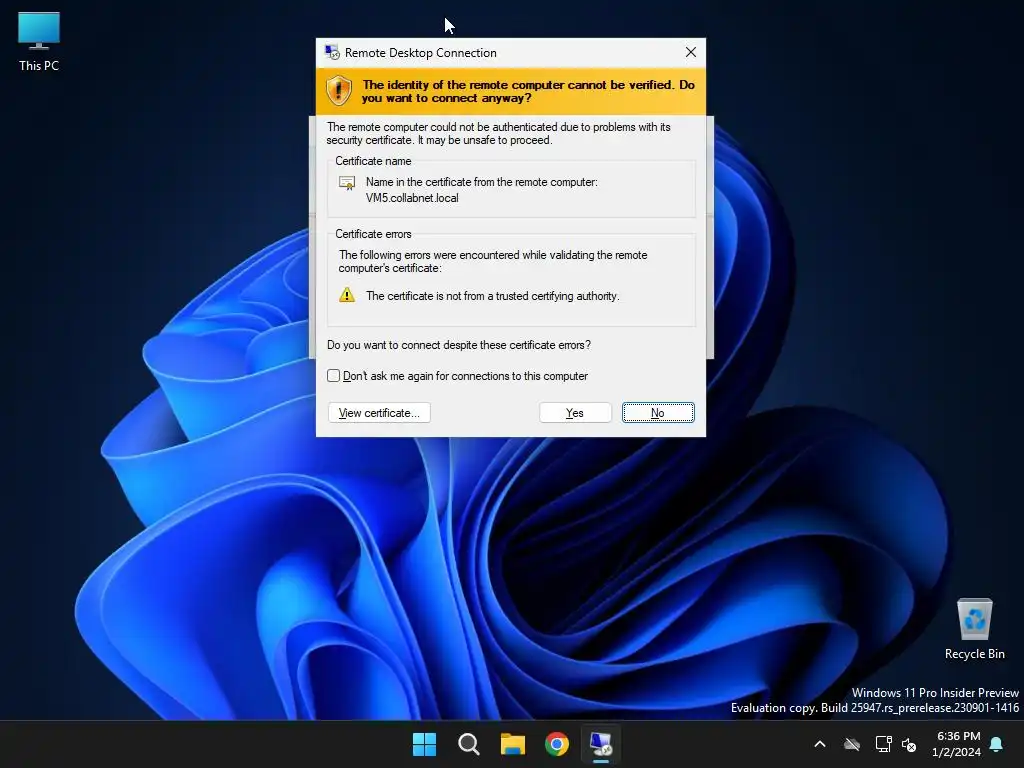Click Yes to connect anyway
The height and width of the screenshot is (768, 1024).
pyautogui.click(x=575, y=413)
